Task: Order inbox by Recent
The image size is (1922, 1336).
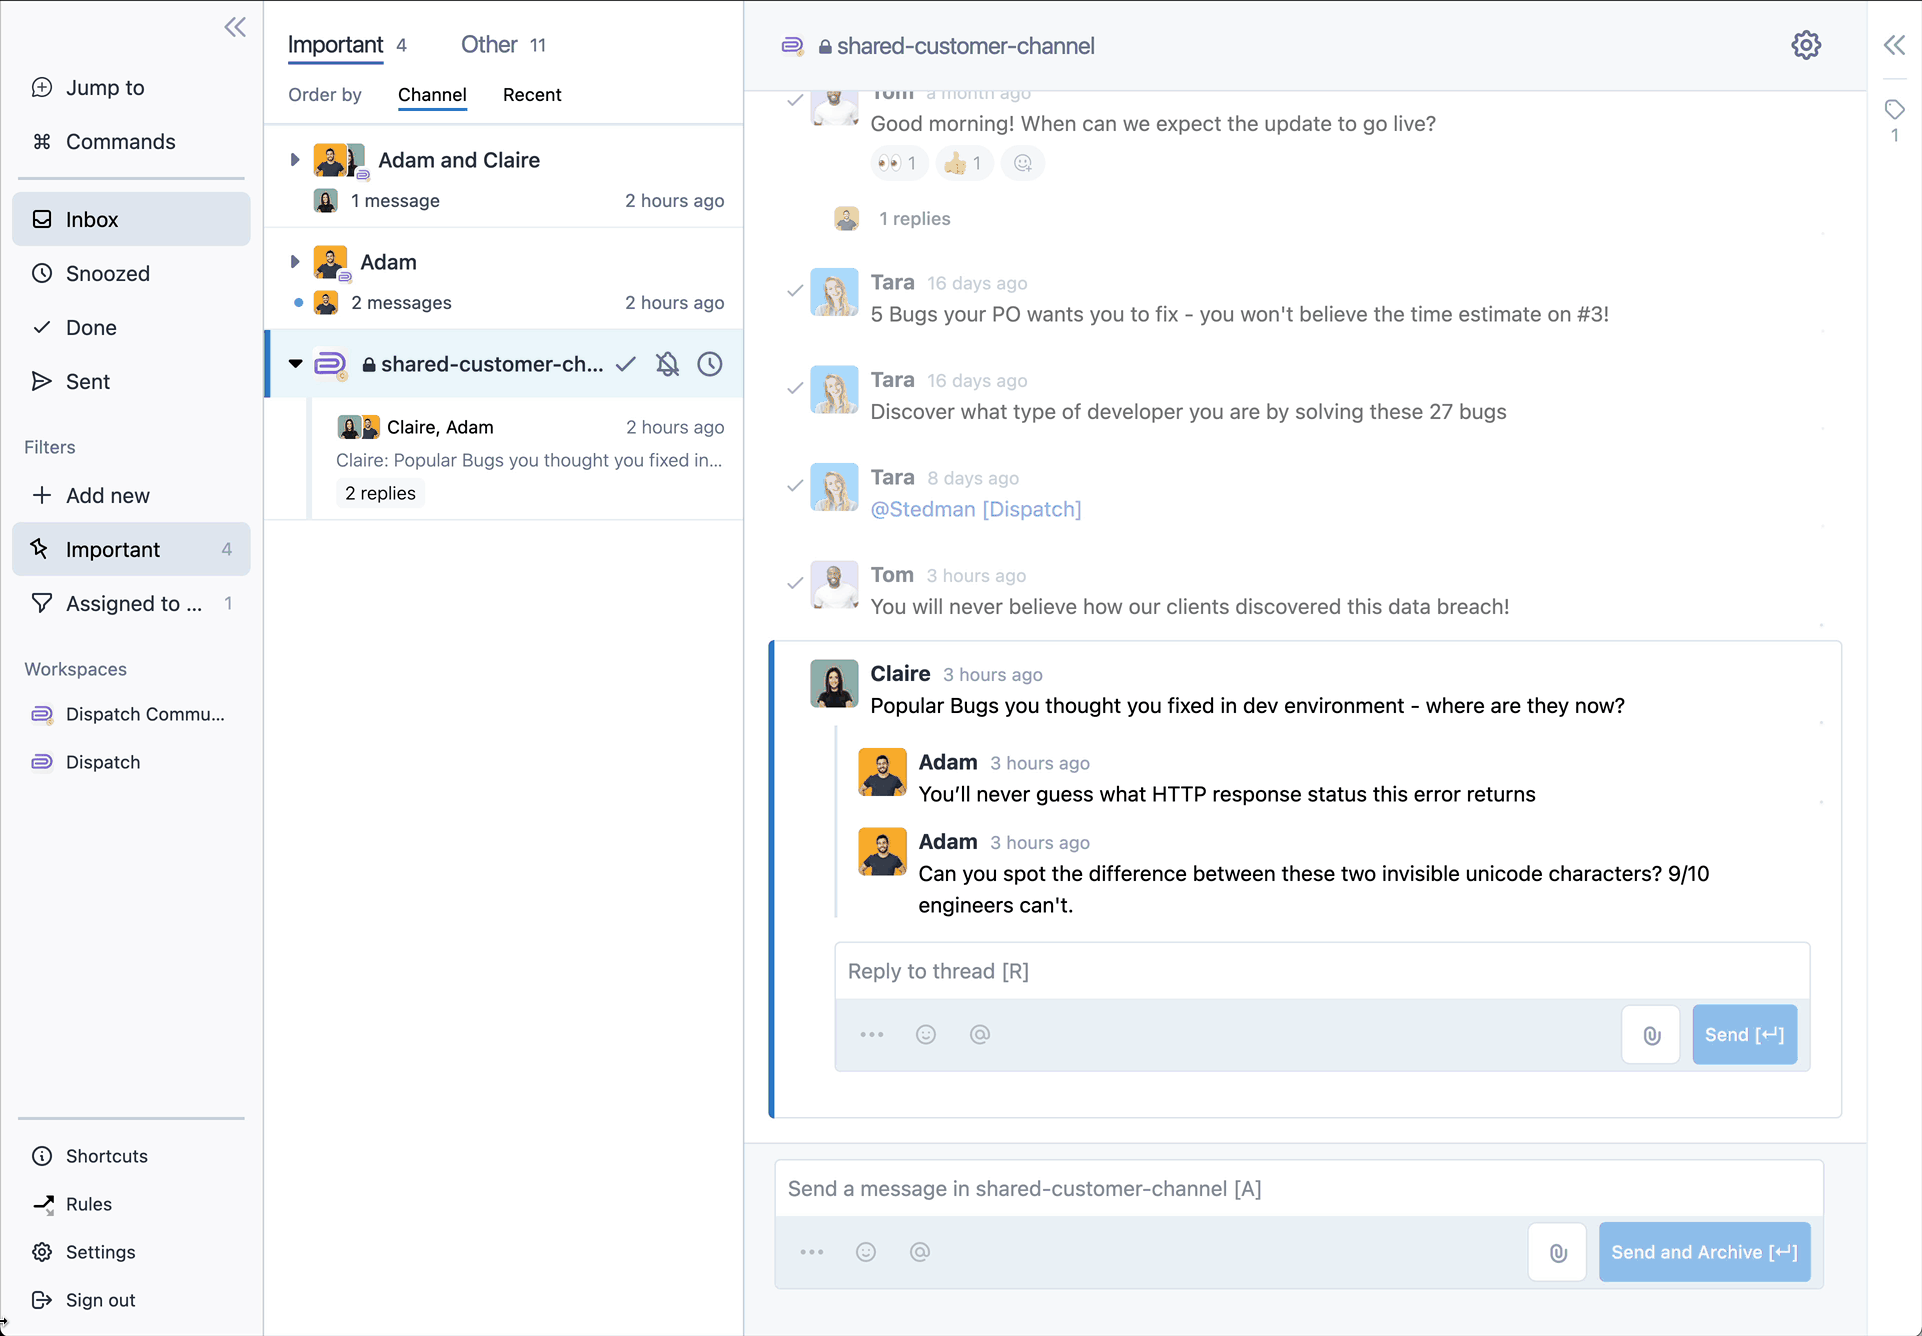Action: 532,95
